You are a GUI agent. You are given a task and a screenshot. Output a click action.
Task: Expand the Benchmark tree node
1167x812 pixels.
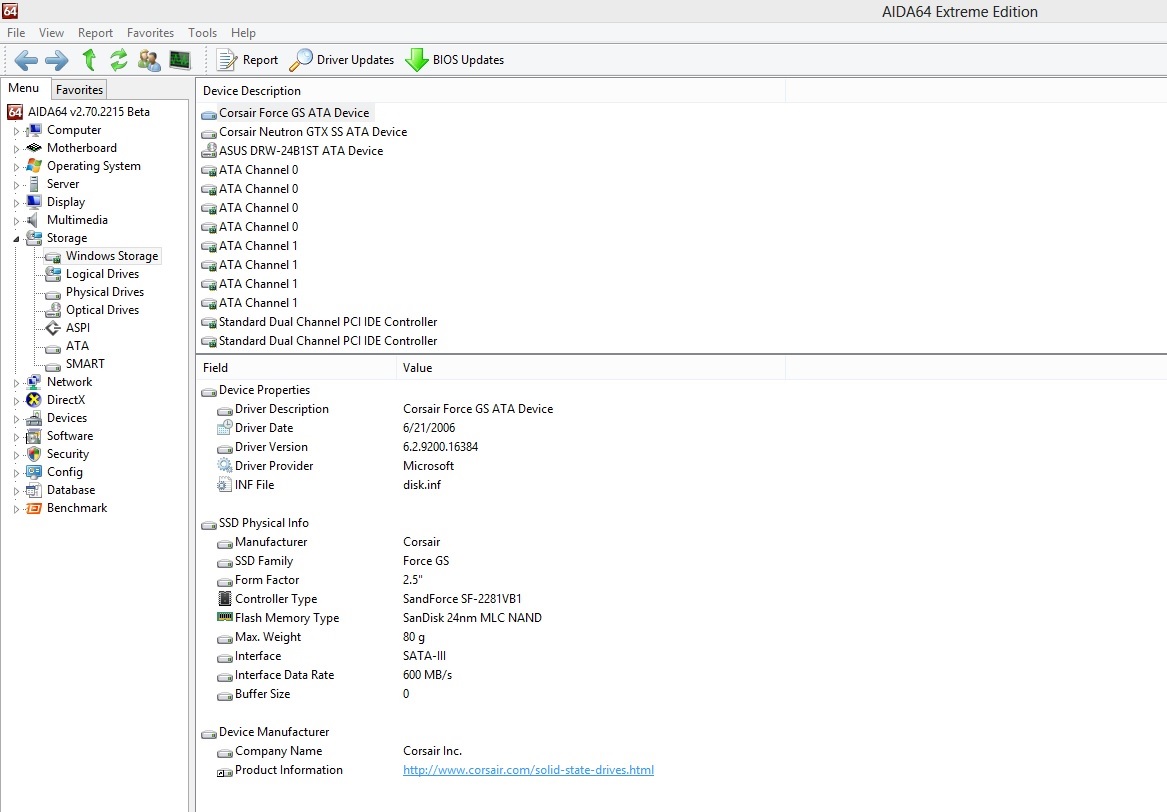(16, 509)
